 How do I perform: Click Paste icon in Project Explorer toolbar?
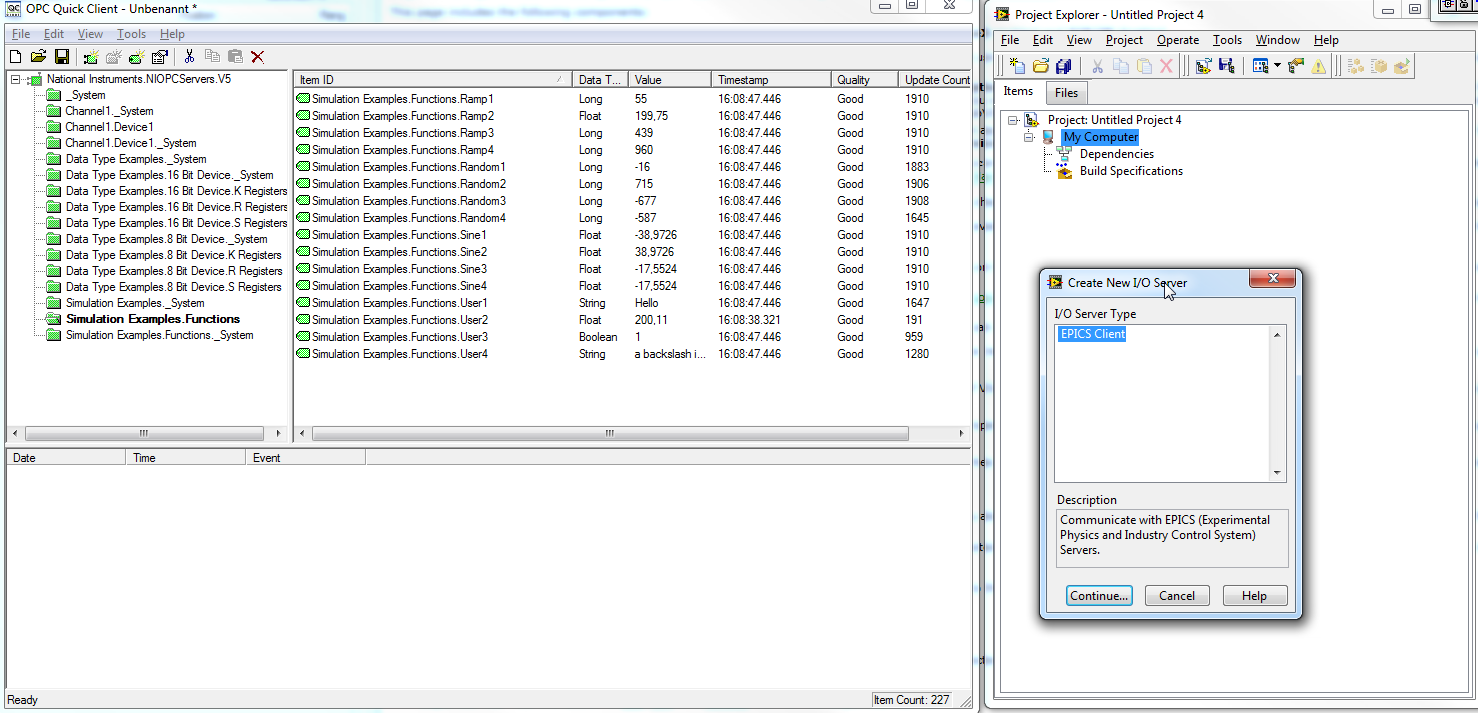coord(1143,66)
